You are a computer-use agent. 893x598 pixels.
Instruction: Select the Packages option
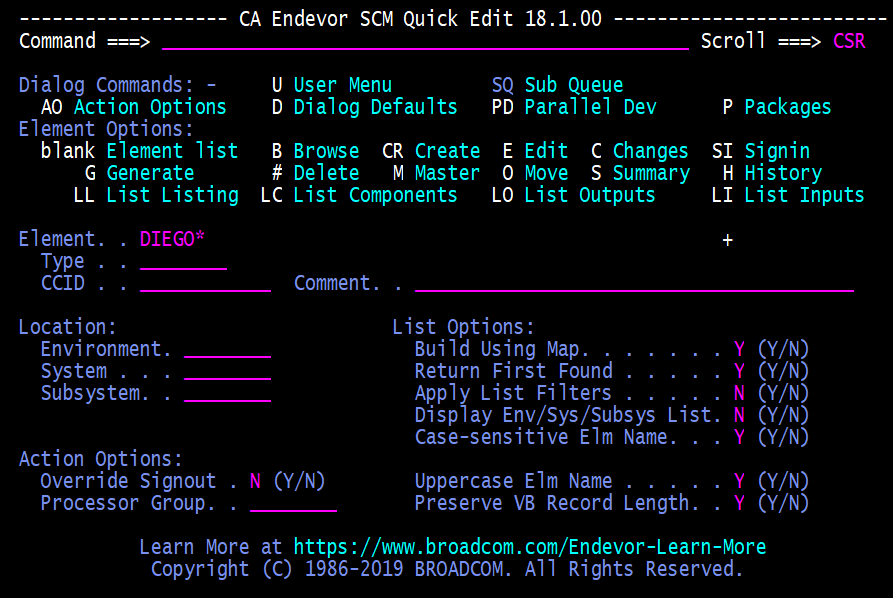[x=787, y=107]
